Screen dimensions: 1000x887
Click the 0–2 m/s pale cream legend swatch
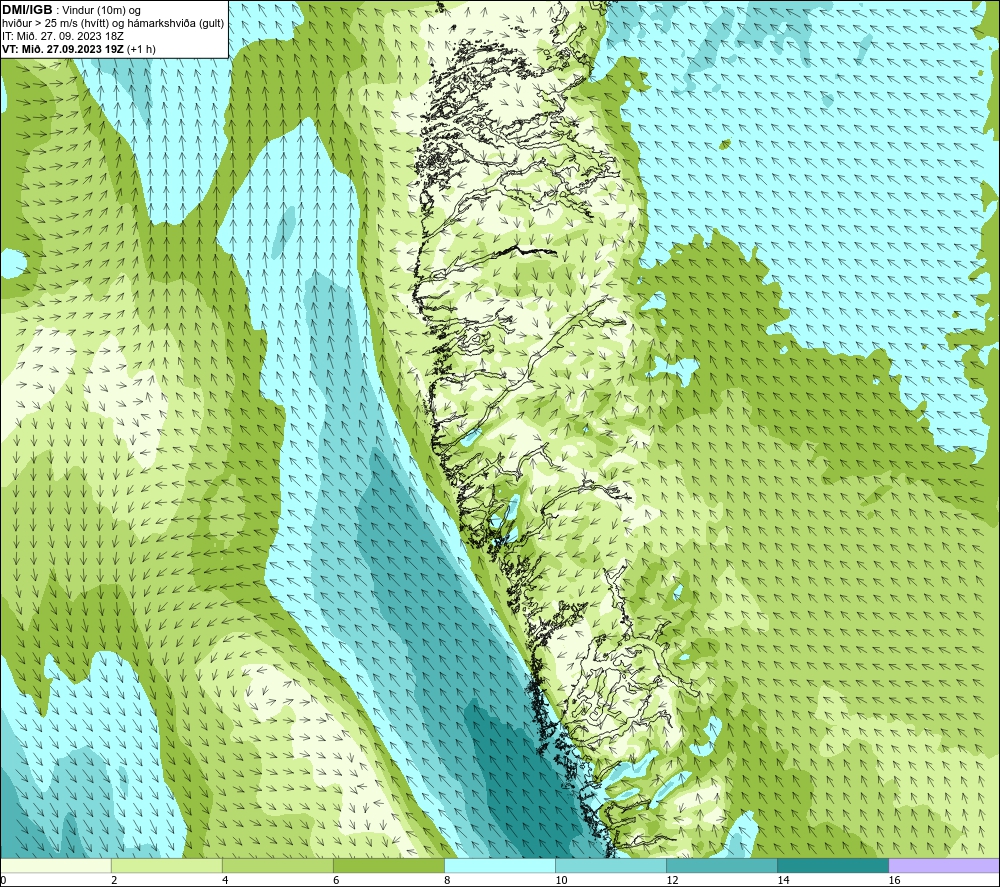click(56, 865)
